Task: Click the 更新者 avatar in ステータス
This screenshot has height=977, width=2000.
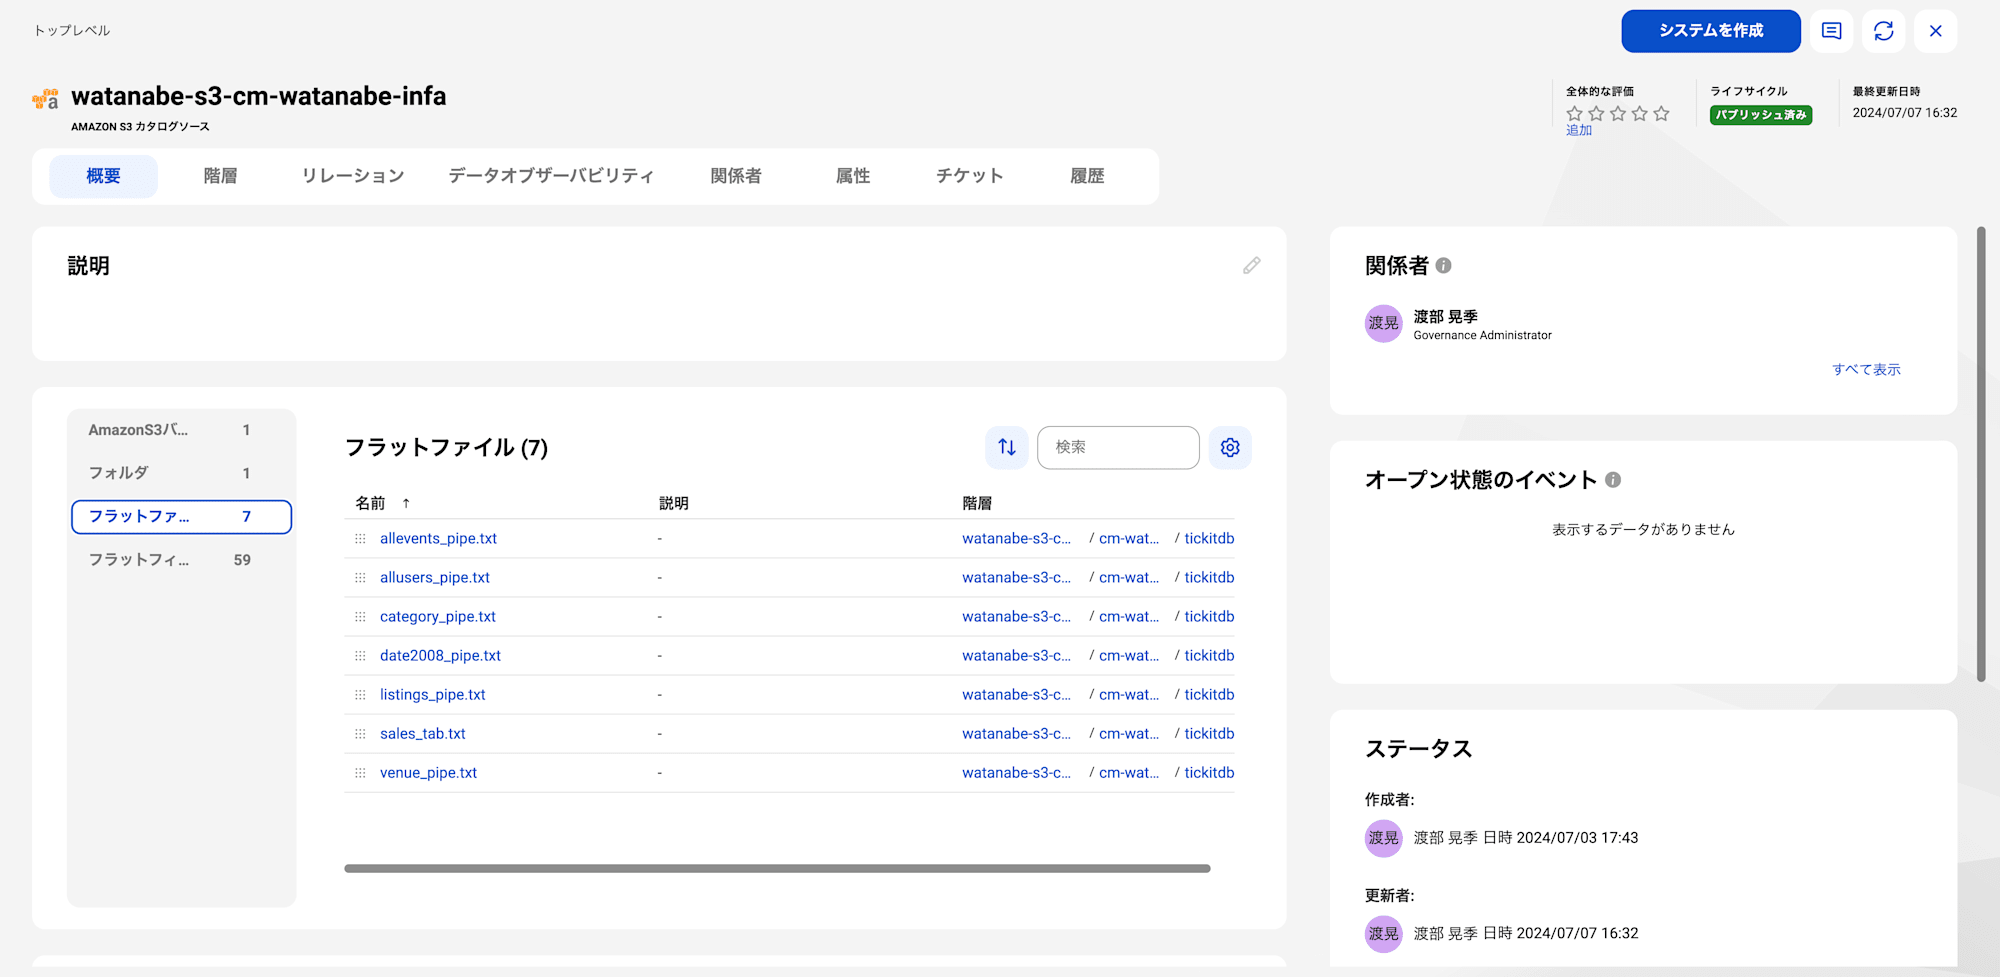Action: 1383,934
